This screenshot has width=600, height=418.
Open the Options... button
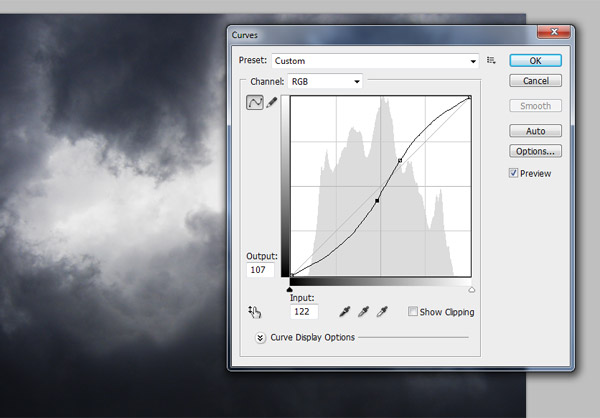pos(535,151)
